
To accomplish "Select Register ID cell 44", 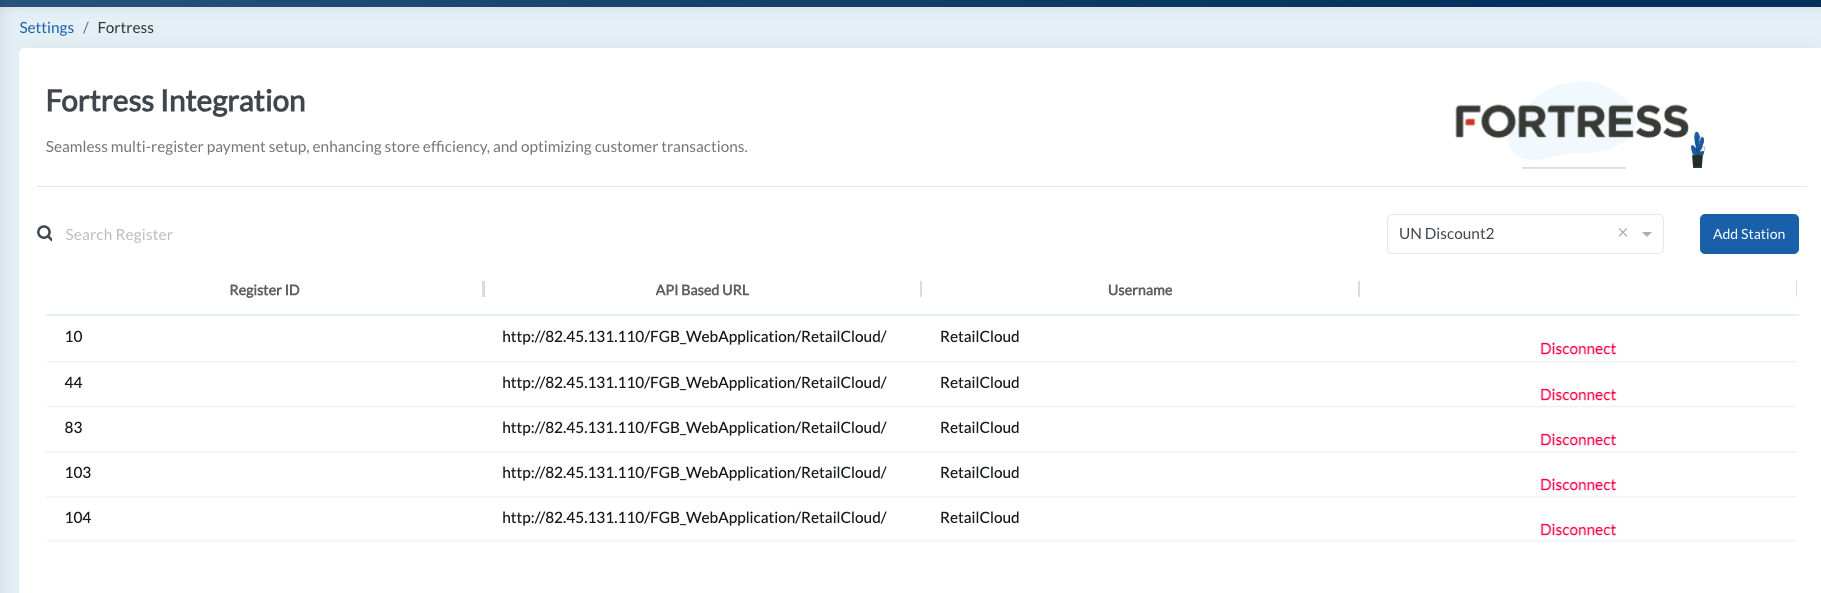I will click(74, 383).
